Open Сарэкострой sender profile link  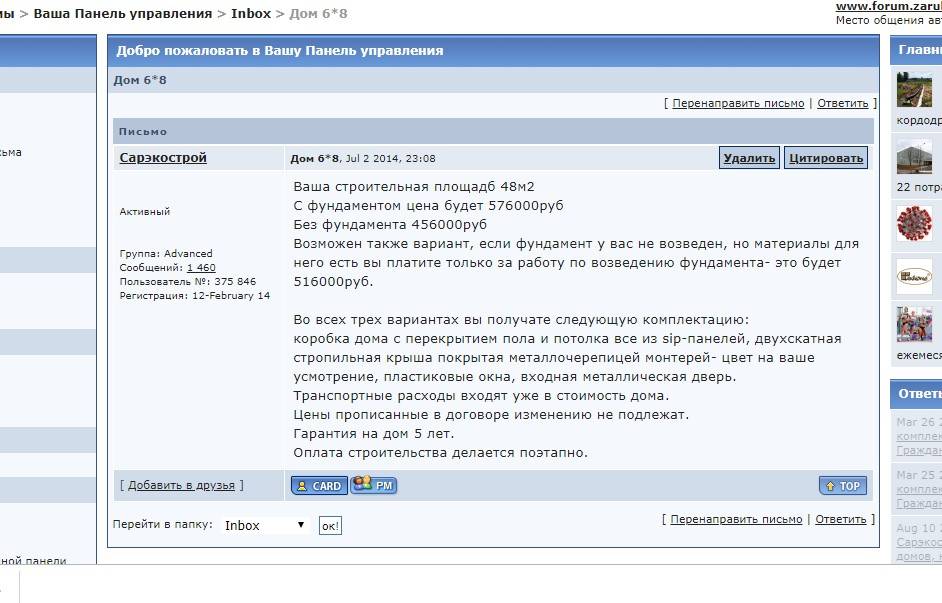[x=163, y=158]
